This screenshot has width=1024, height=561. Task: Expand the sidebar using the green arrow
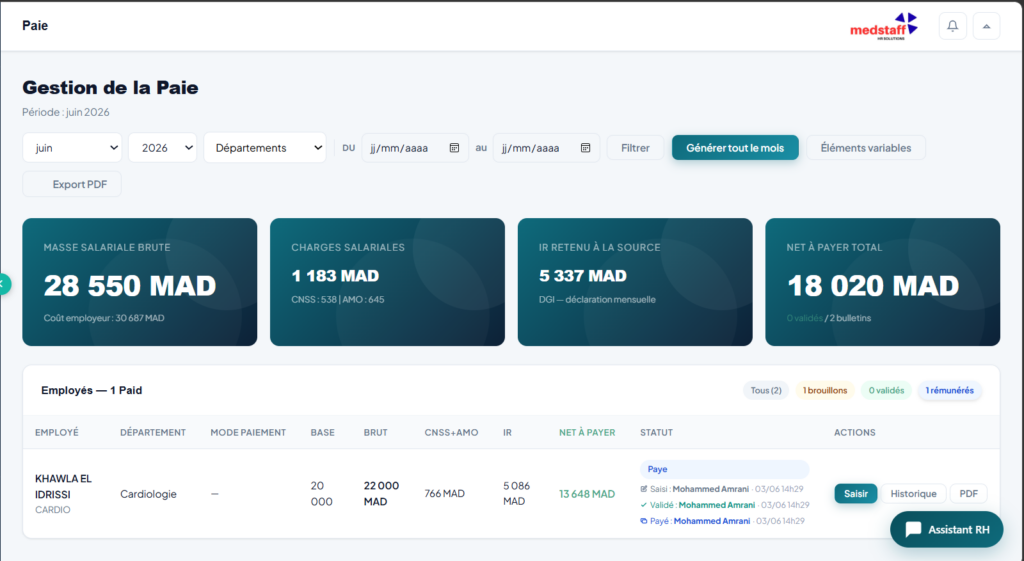(x=3, y=284)
